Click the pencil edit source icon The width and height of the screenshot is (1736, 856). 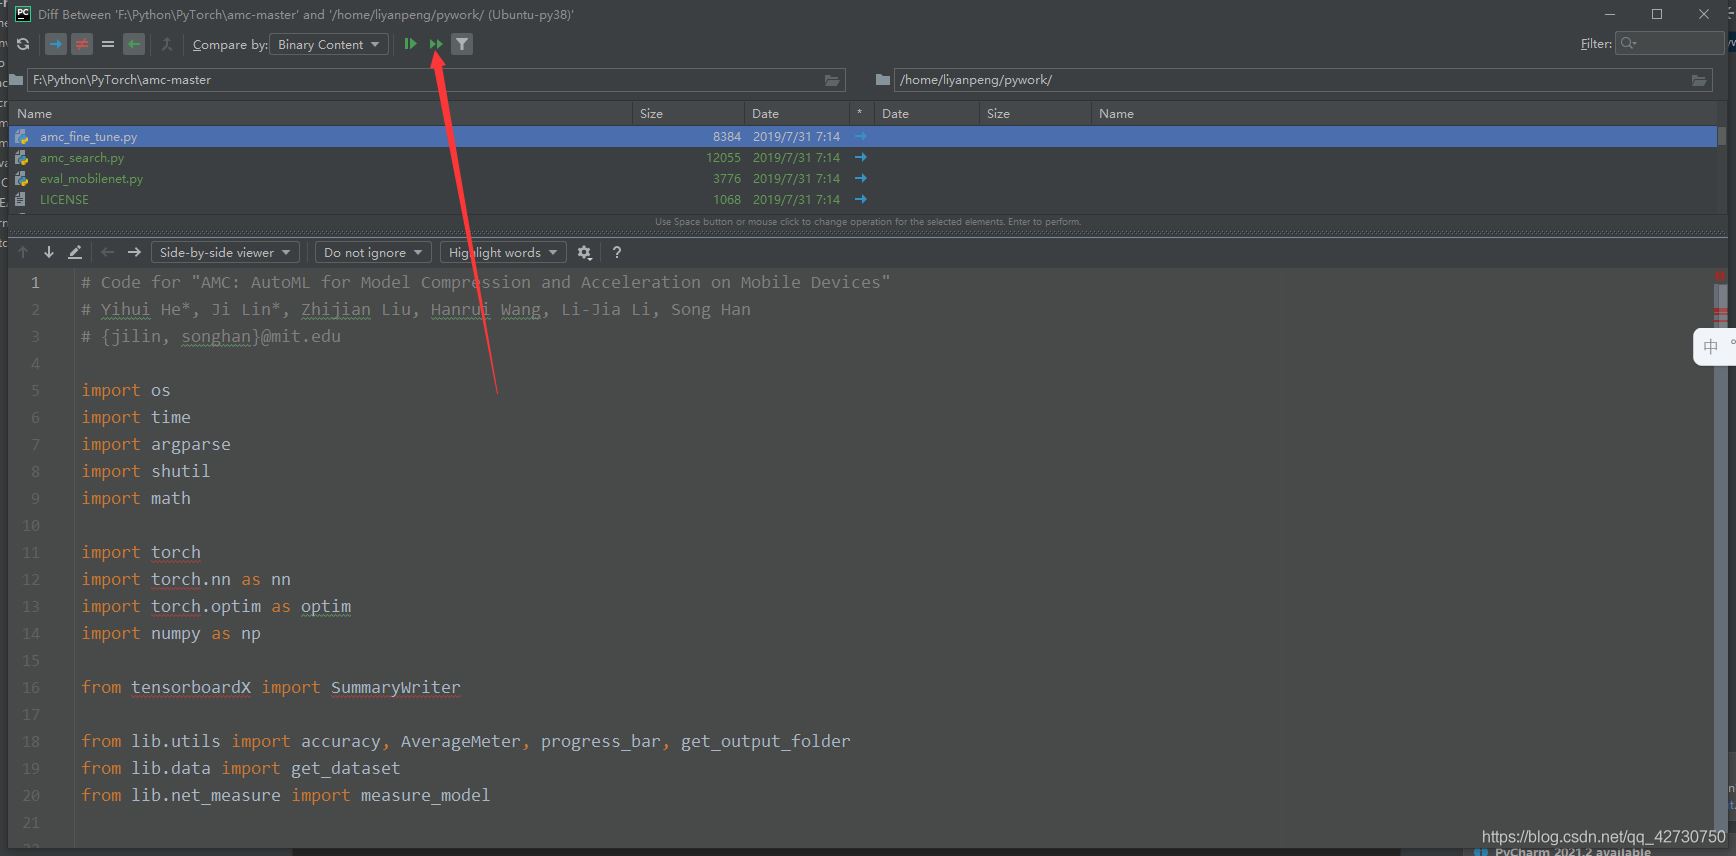point(75,253)
